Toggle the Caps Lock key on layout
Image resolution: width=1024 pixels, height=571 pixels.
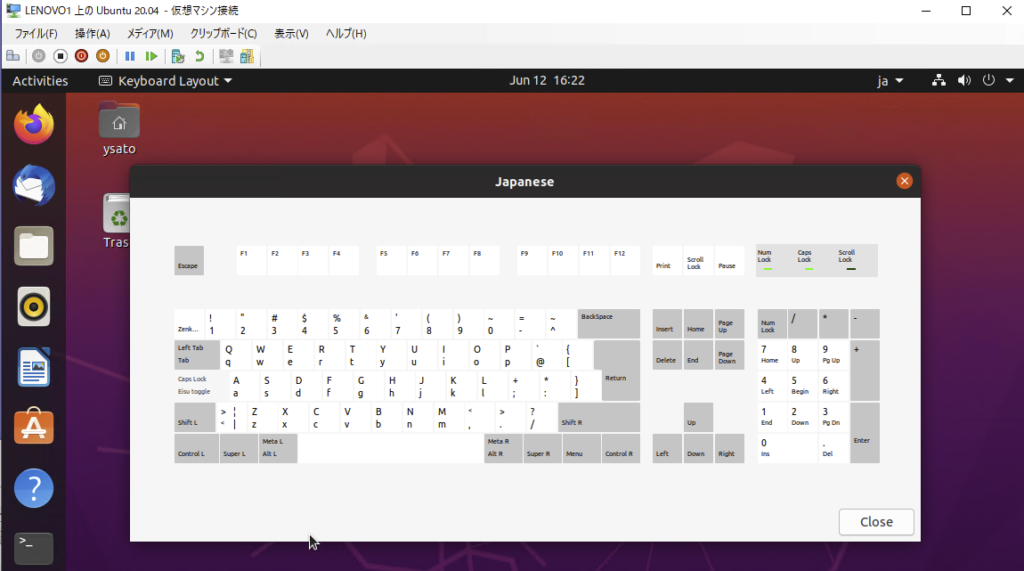(x=203, y=385)
